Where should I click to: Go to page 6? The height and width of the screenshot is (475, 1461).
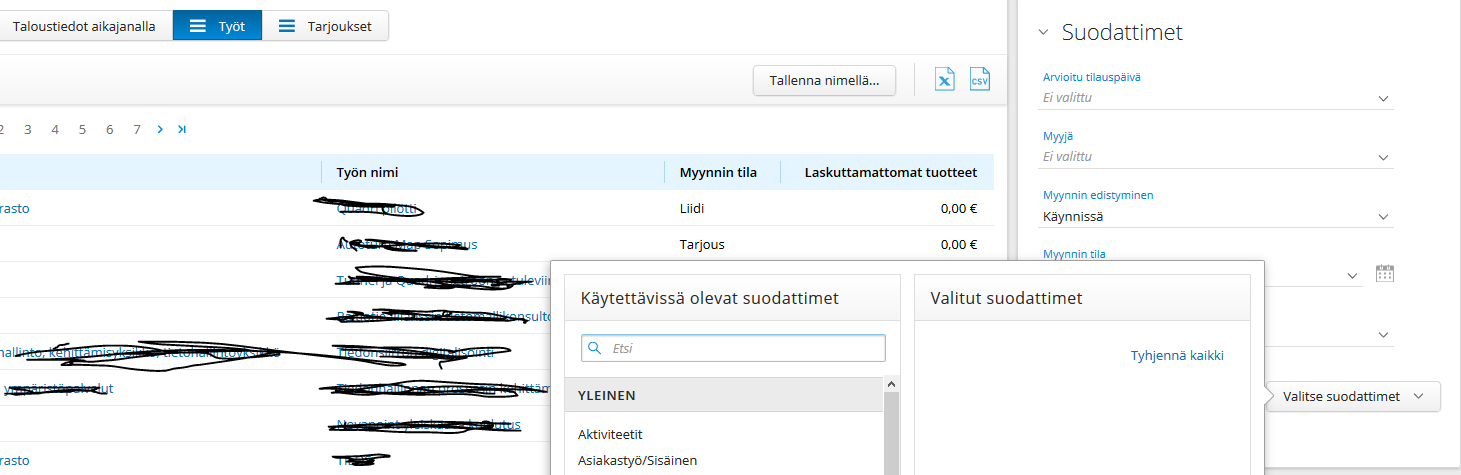[x=109, y=129]
